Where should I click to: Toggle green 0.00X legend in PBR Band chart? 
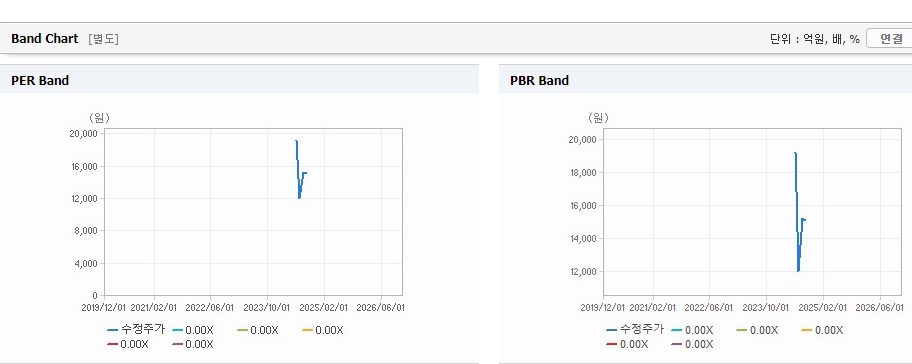pyautogui.click(x=757, y=330)
